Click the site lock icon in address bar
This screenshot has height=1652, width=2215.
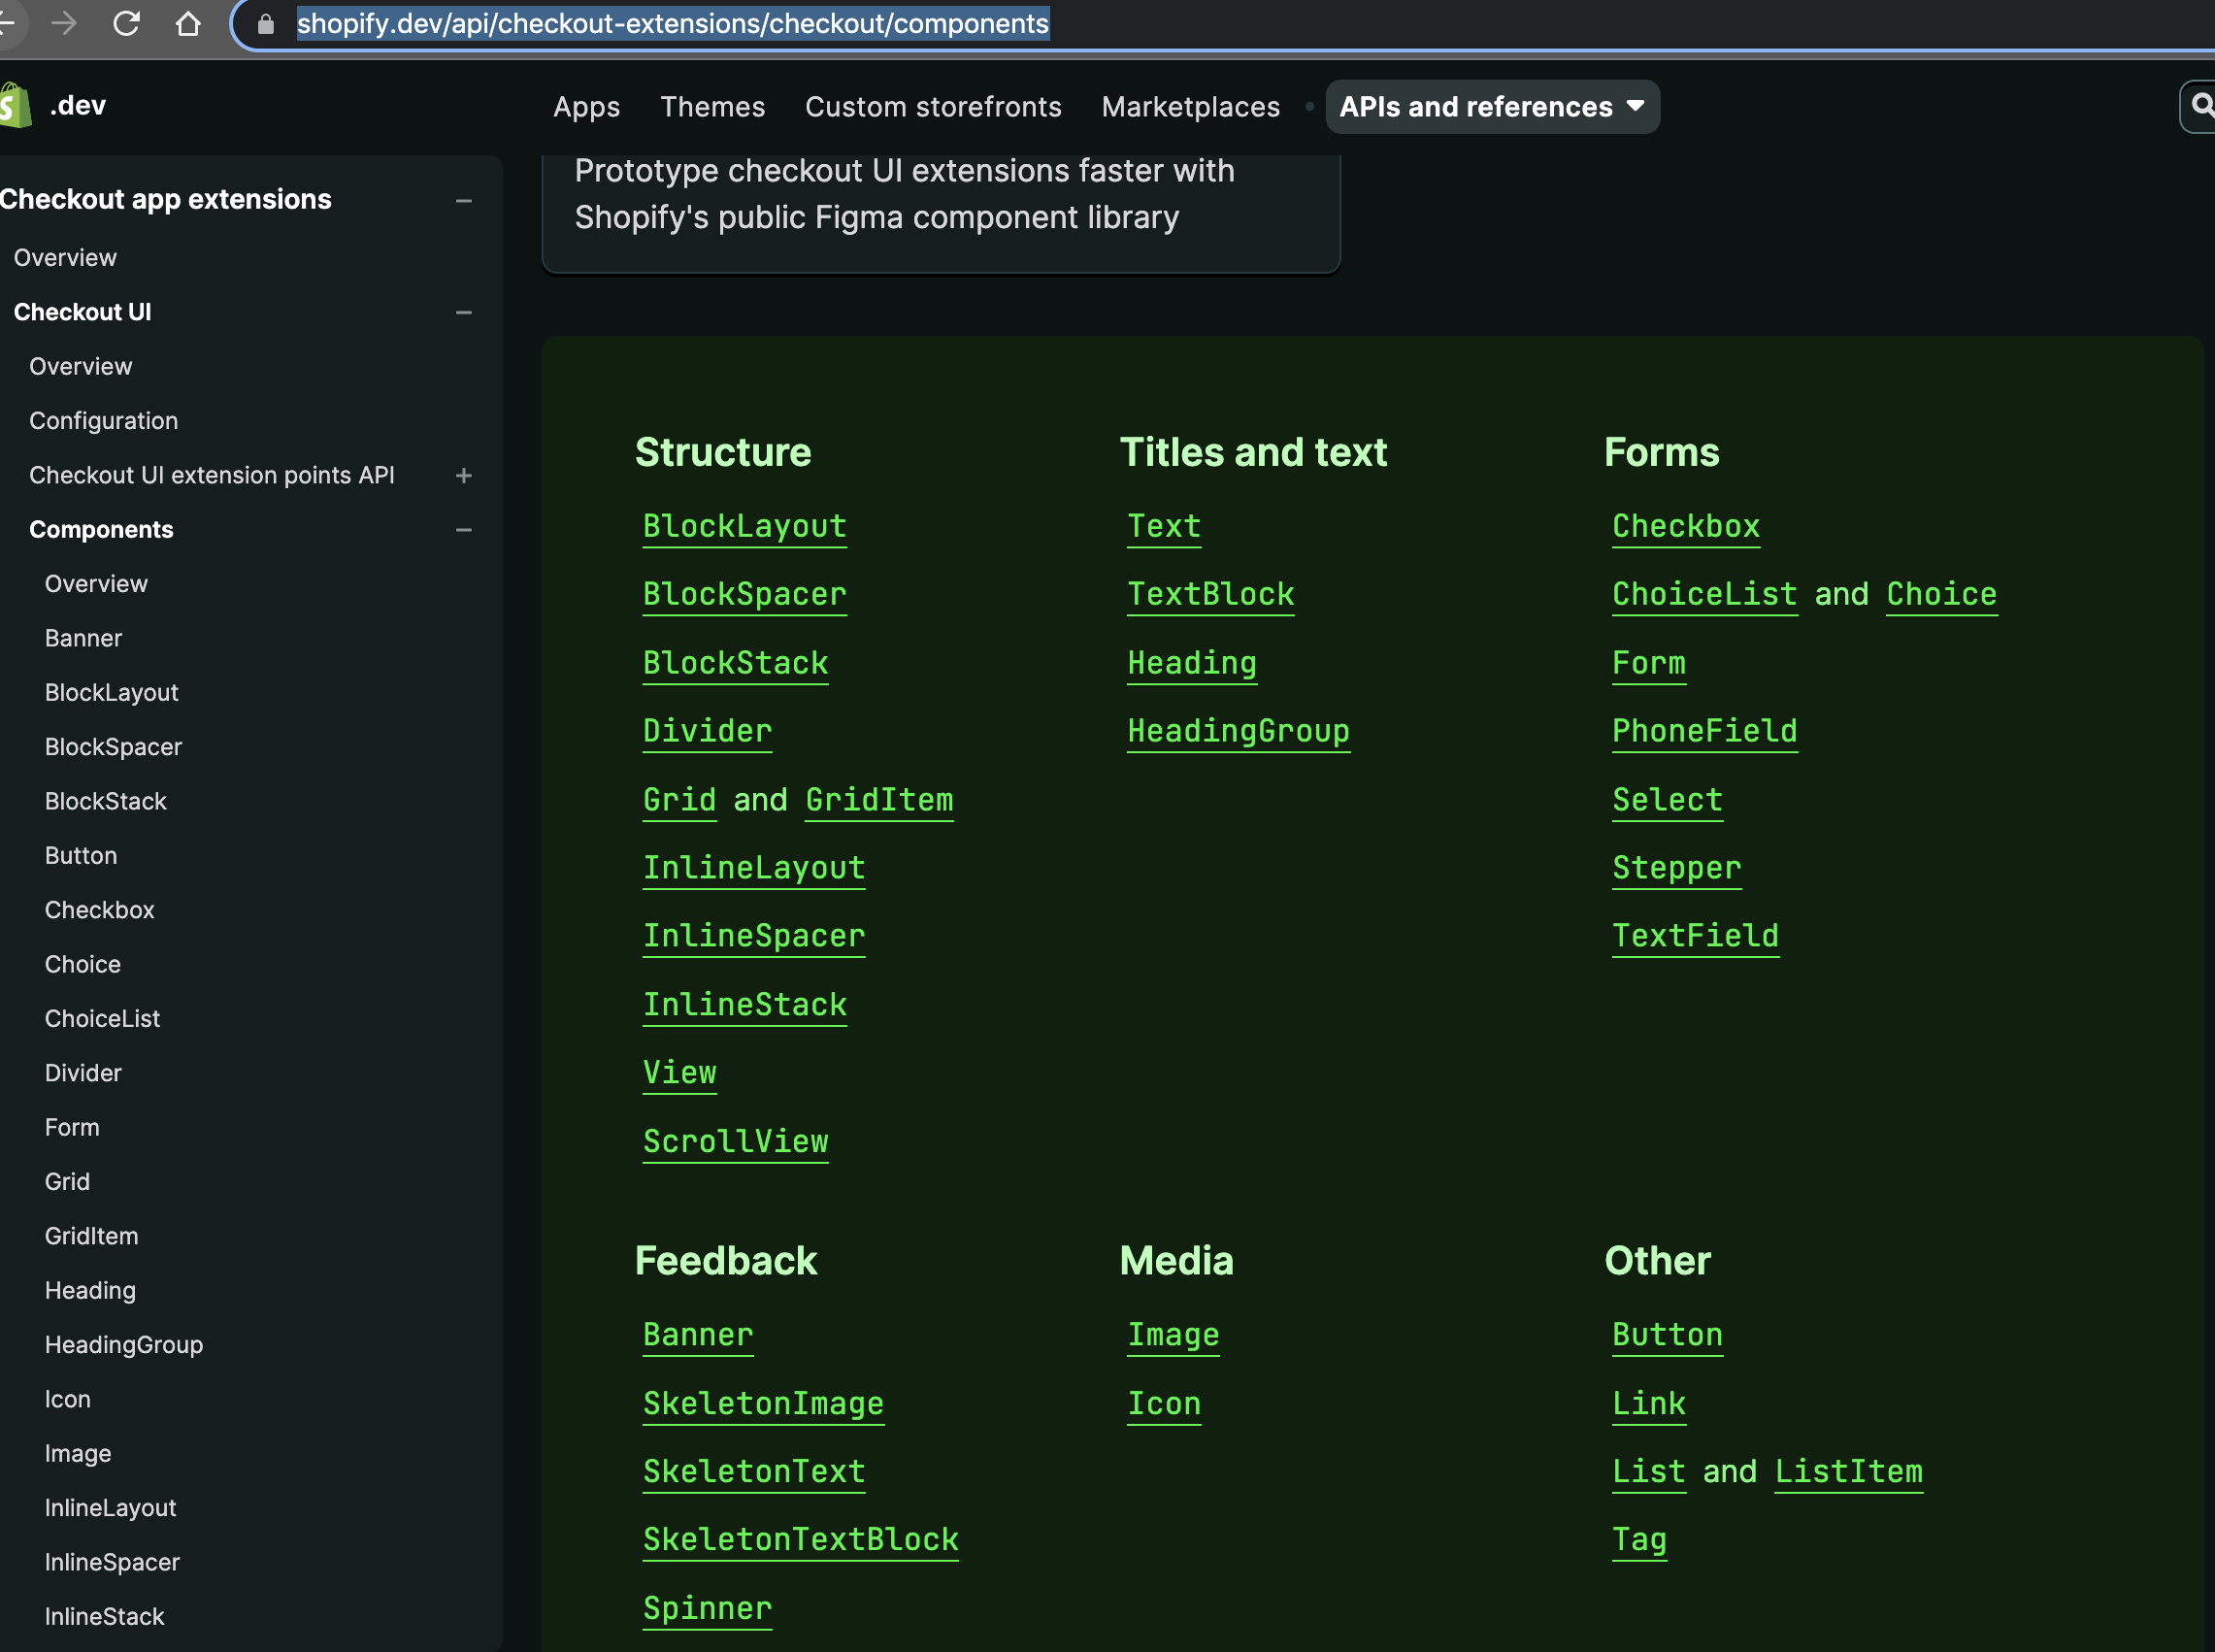point(266,24)
